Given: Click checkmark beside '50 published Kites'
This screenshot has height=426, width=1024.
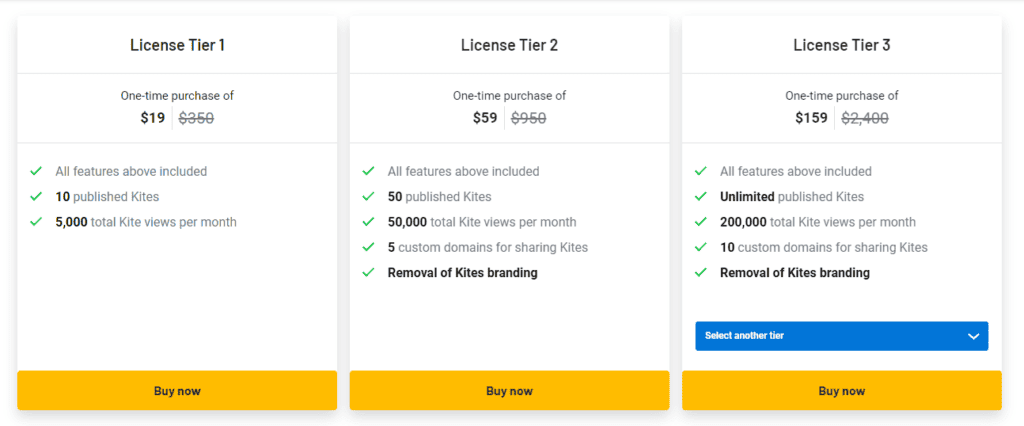Looking at the screenshot, I should (x=368, y=197).
